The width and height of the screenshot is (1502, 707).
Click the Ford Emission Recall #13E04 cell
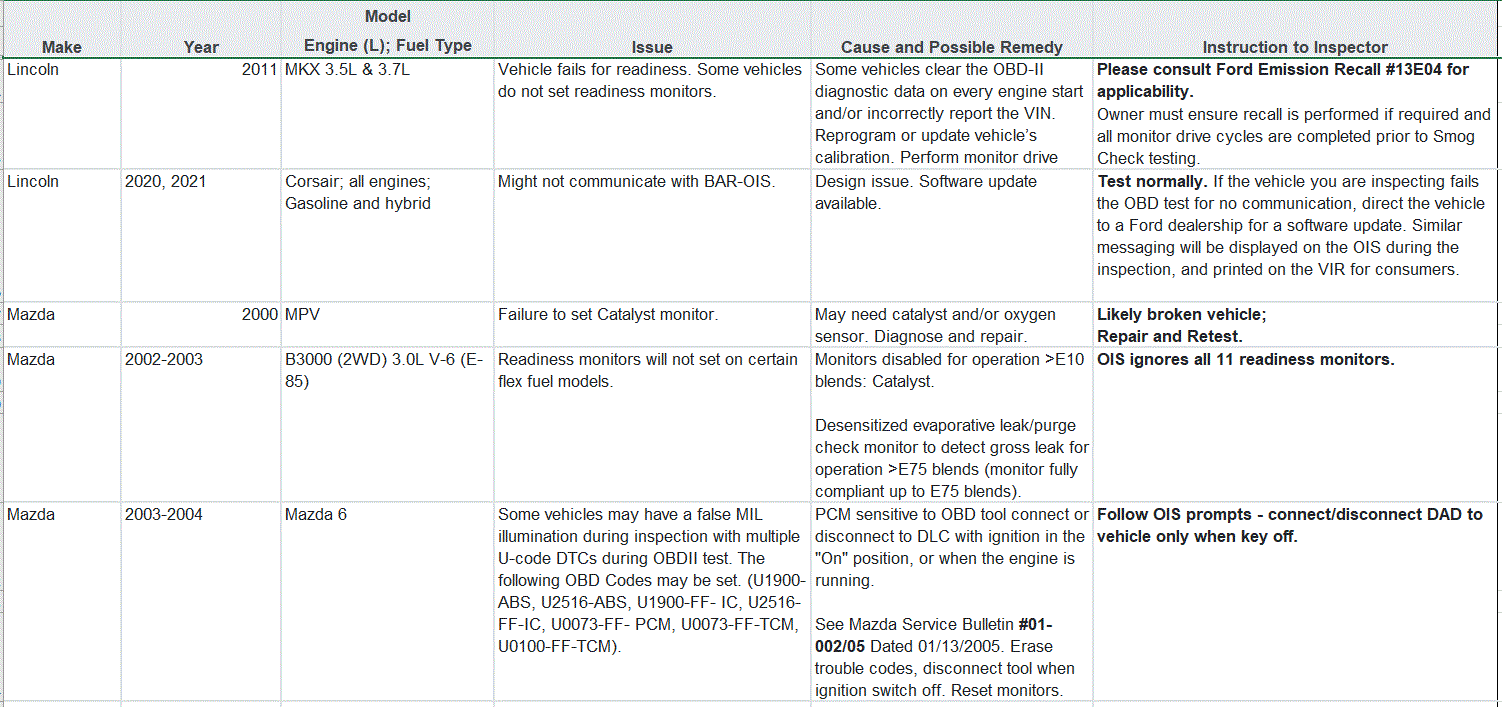point(1295,113)
